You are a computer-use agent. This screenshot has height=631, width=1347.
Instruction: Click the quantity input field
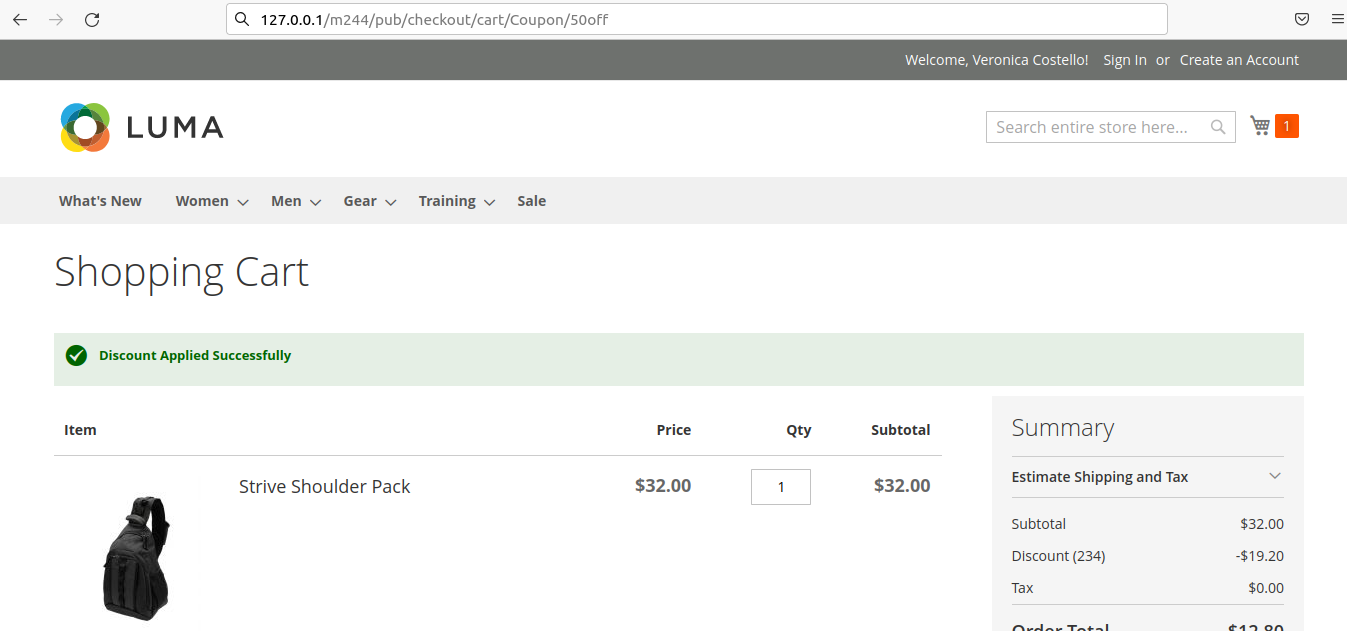780,487
